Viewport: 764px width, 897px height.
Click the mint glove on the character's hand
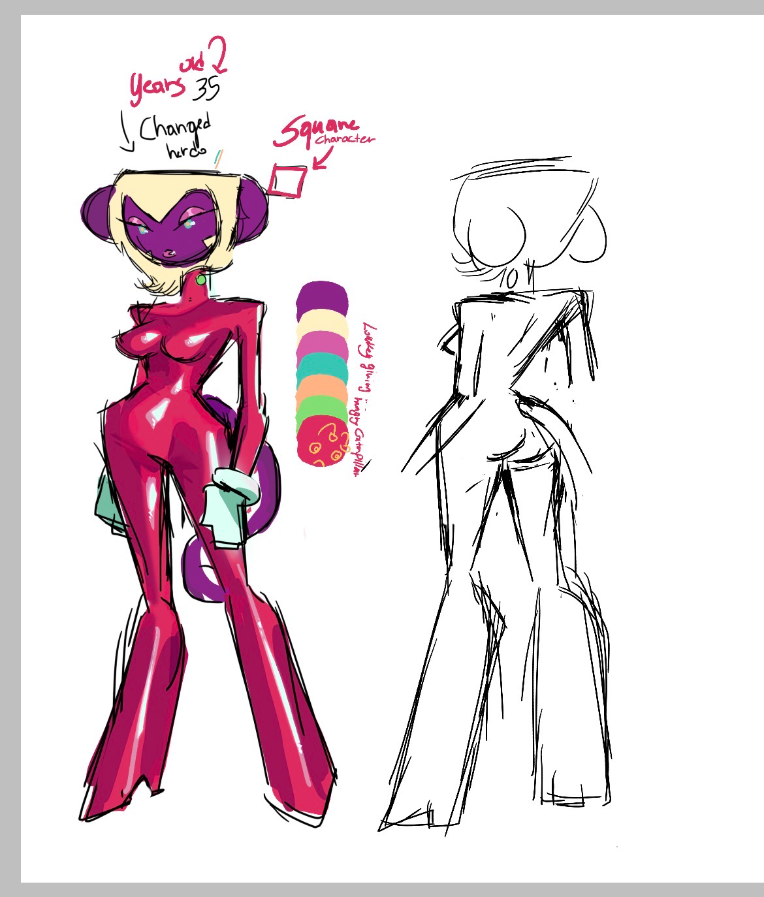point(234,507)
